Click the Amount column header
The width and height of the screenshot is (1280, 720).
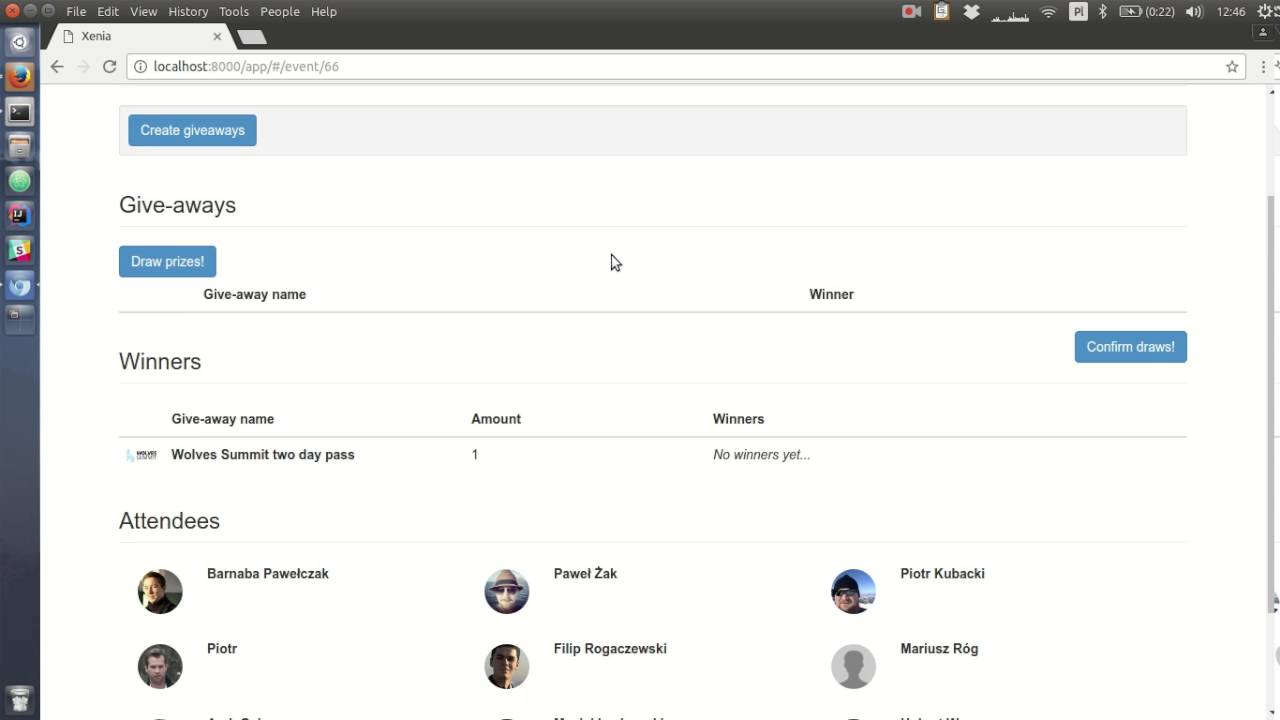496,419
